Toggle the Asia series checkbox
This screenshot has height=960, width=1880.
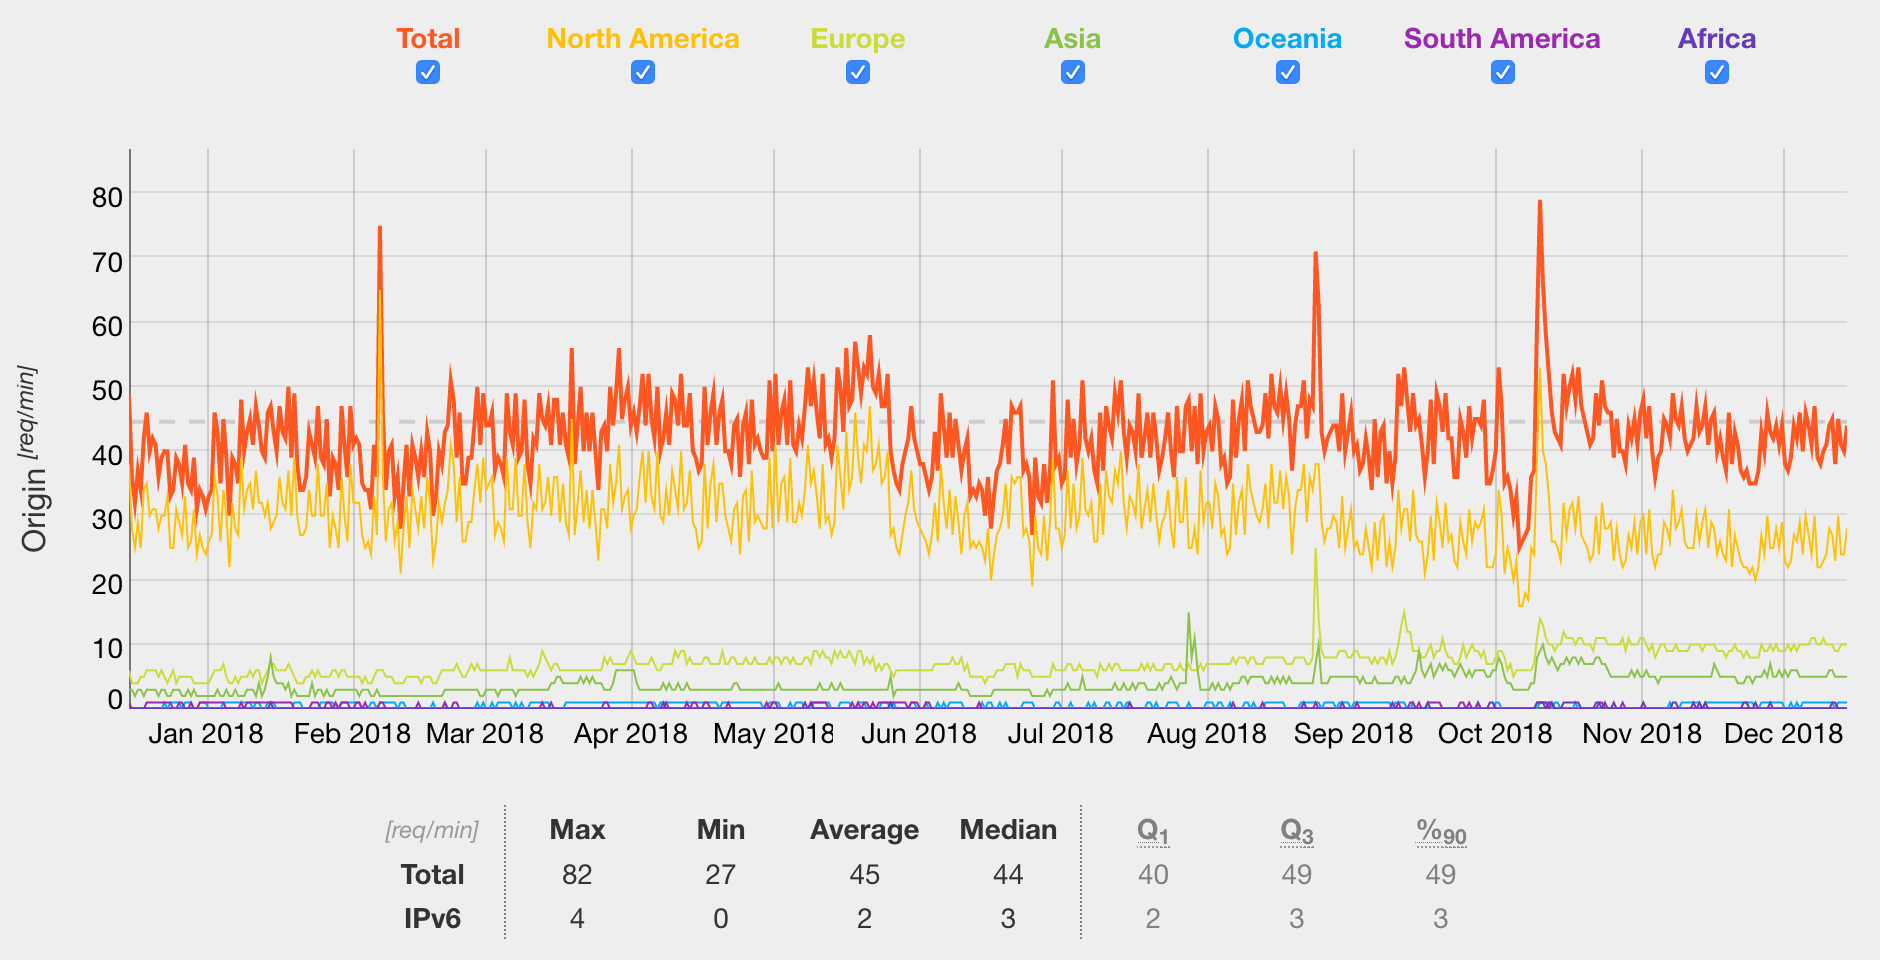[x=1073, y=72]
